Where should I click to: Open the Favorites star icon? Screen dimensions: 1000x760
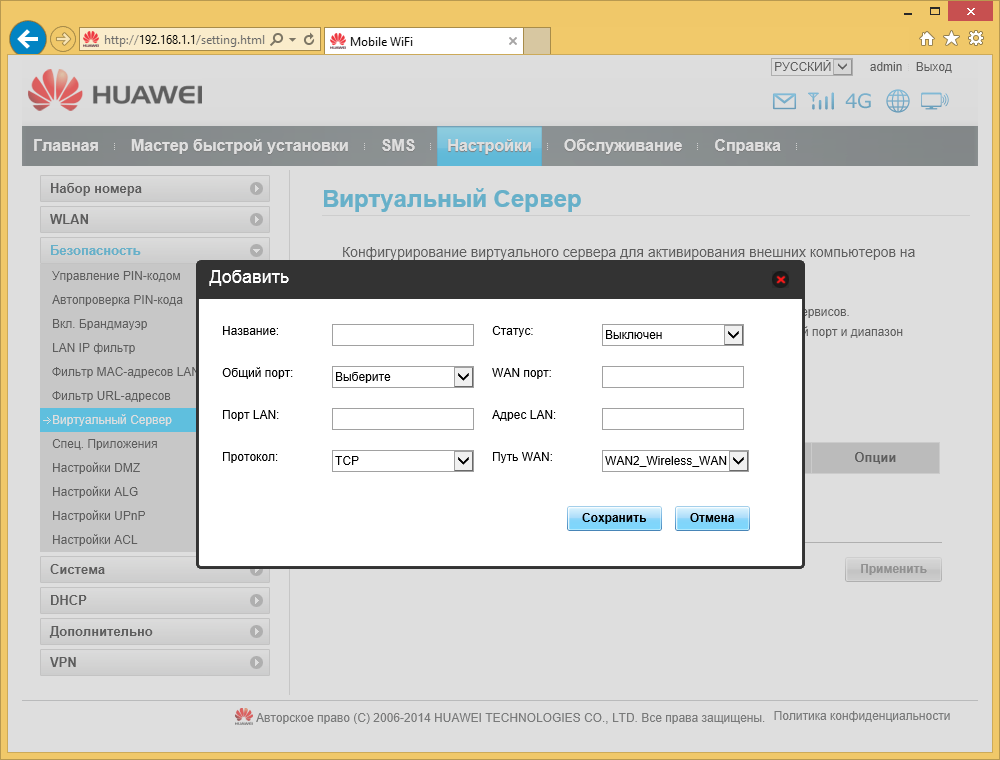(951, 39)
